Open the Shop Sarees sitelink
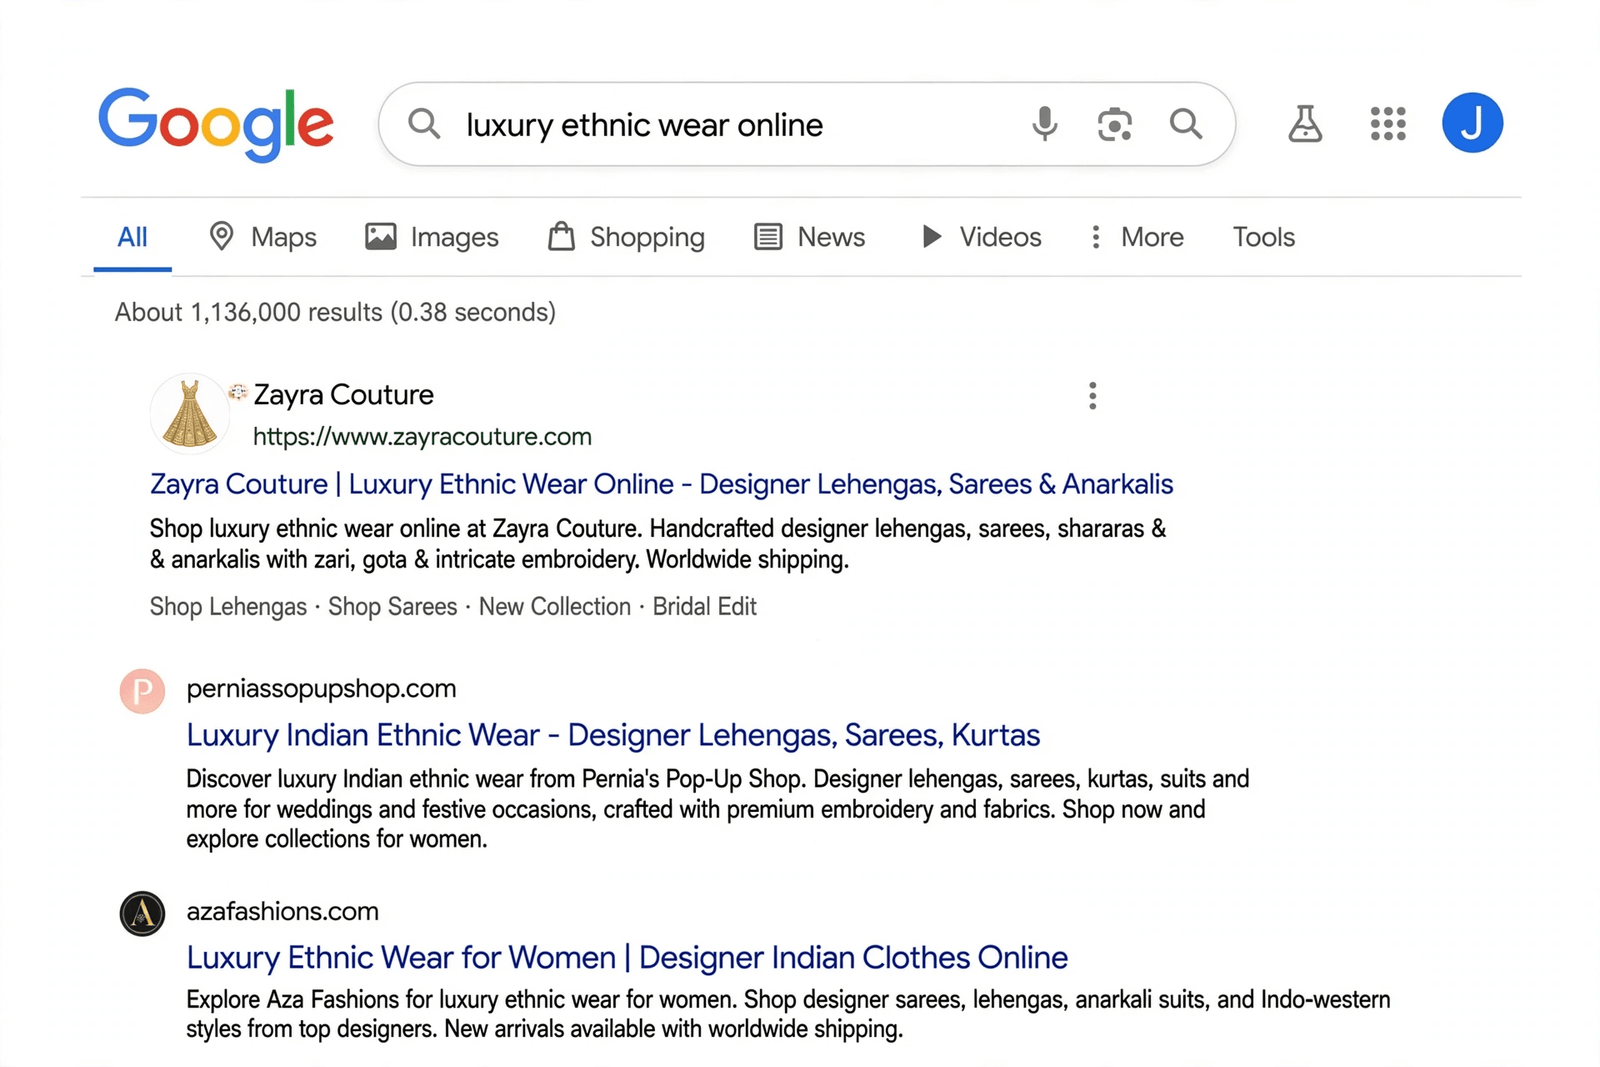The image size is (1600, 1067). 393,607
